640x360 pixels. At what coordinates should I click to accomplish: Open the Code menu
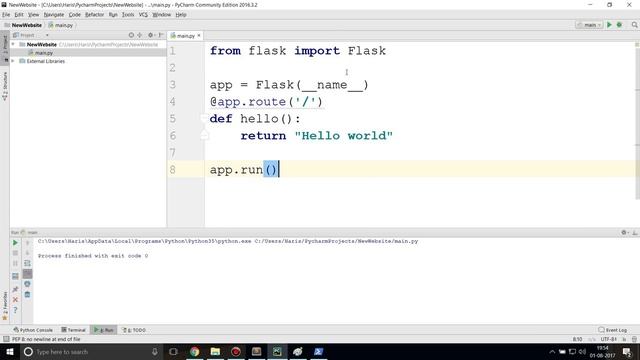(74, 15)
